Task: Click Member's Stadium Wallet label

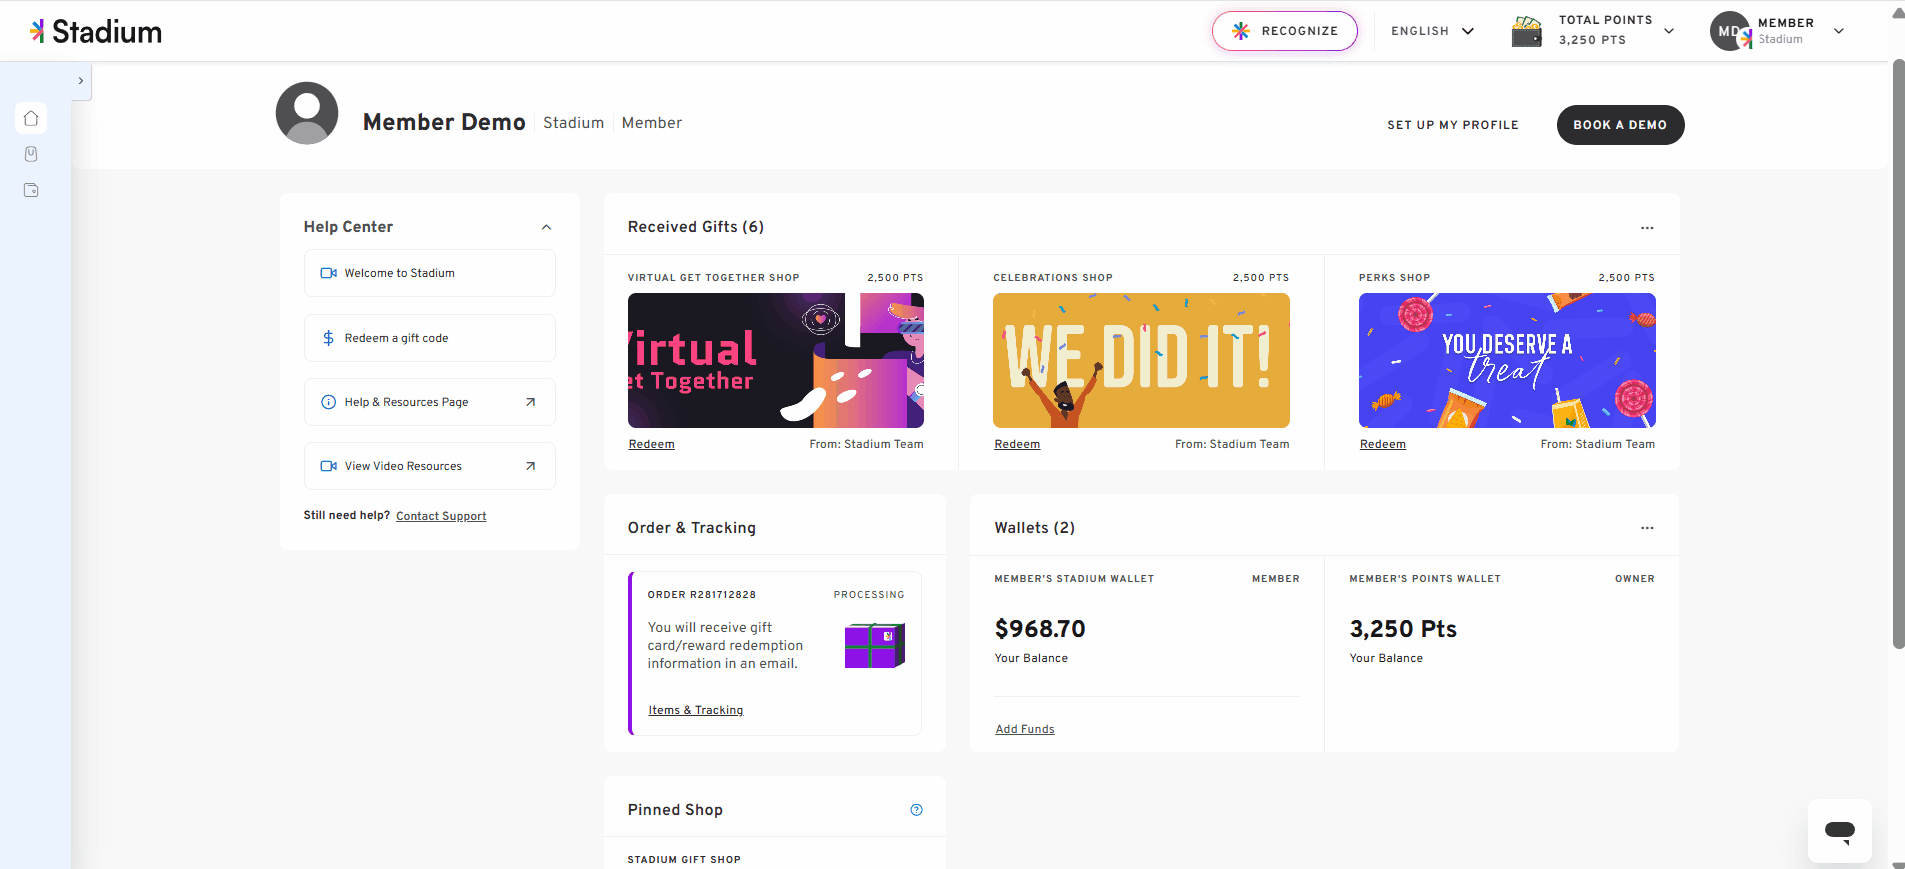Action: click(x=1074, y=579)
